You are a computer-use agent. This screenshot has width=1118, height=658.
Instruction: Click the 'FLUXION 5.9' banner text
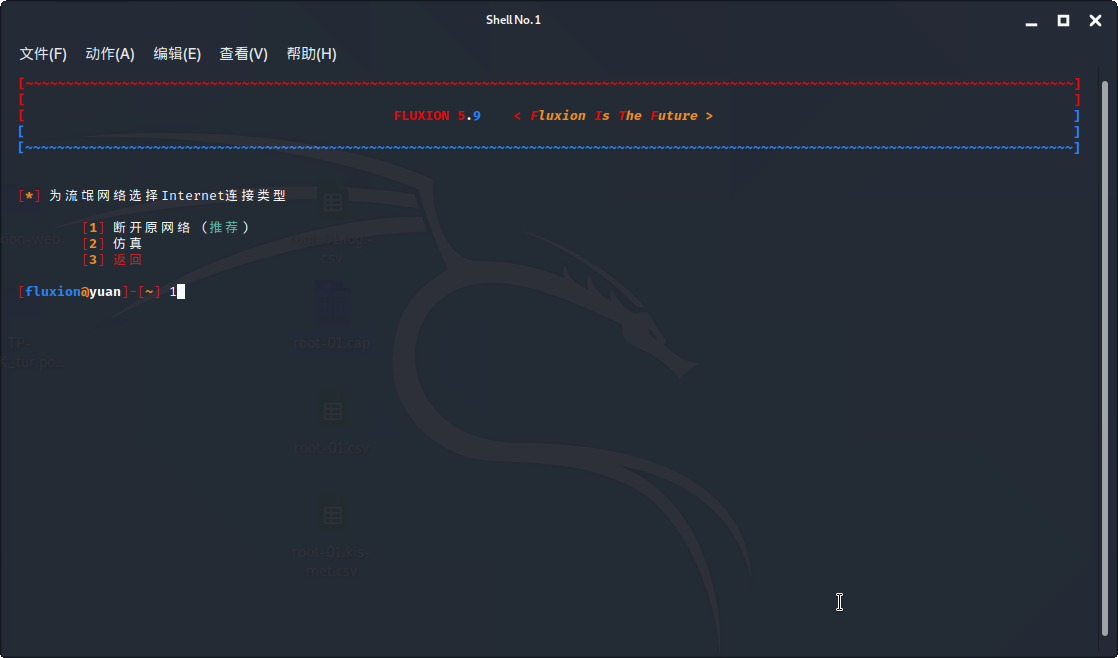click(437, 115)
